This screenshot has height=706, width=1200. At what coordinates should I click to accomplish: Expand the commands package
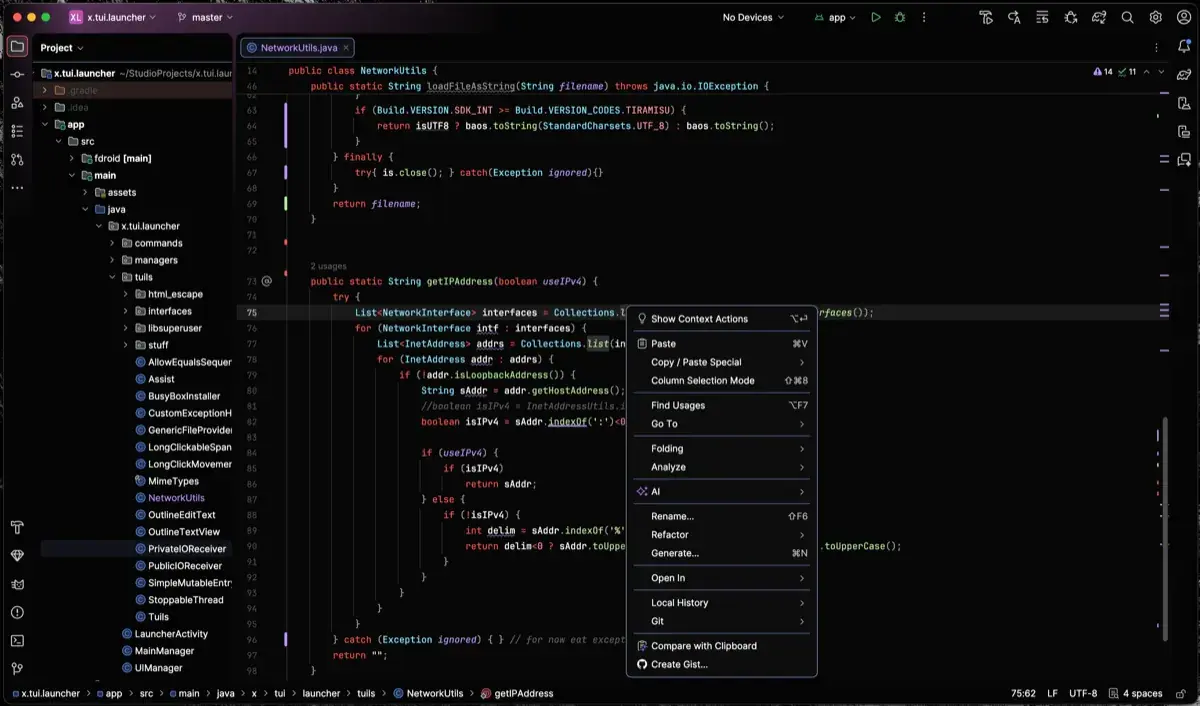point(112,243)
